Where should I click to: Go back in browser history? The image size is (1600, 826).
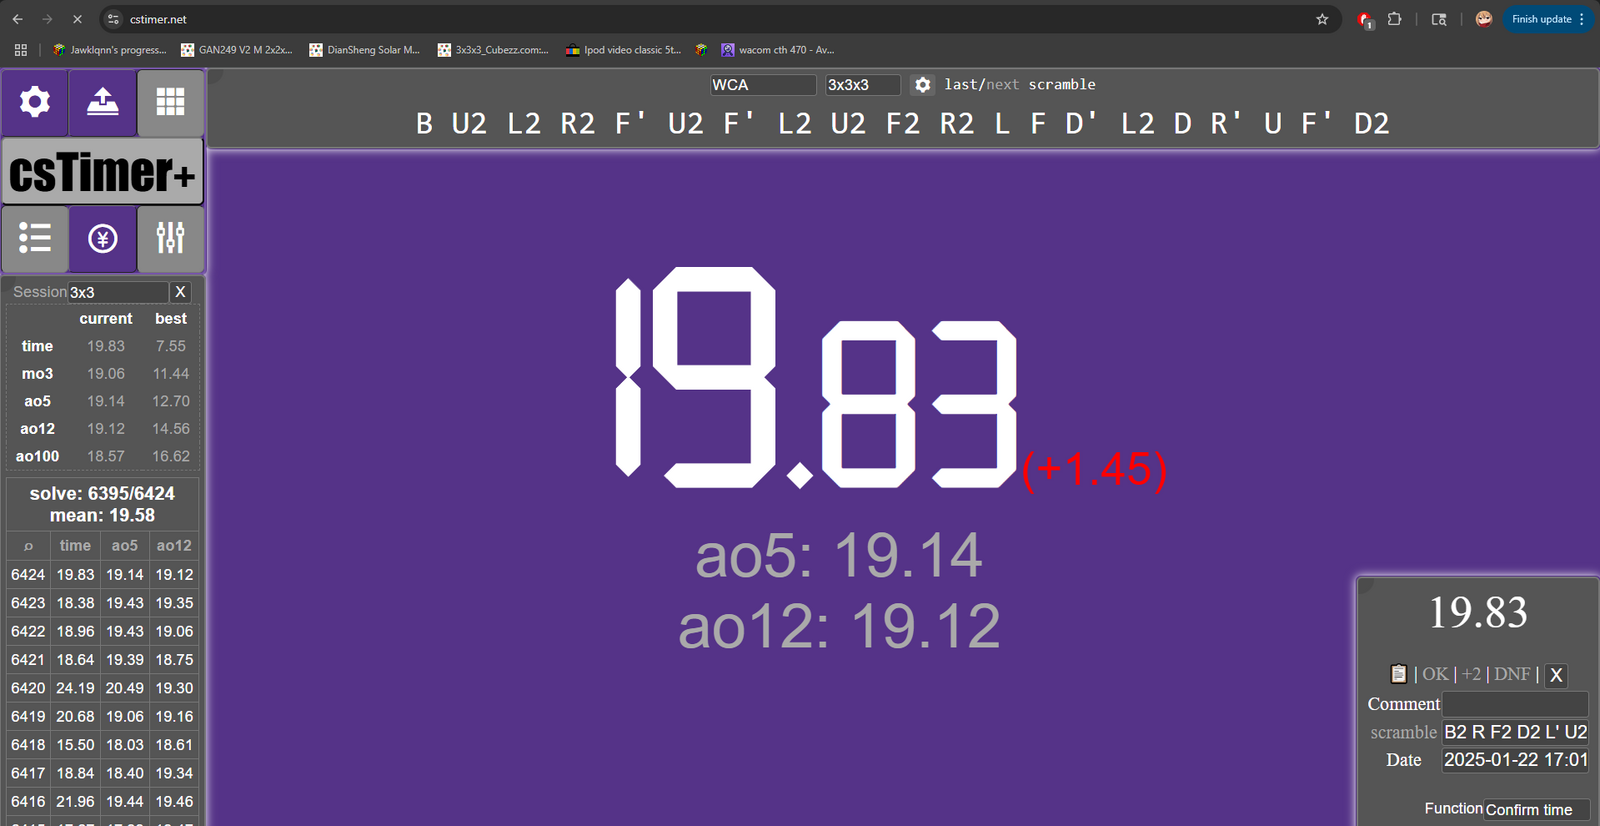point(18,19)
